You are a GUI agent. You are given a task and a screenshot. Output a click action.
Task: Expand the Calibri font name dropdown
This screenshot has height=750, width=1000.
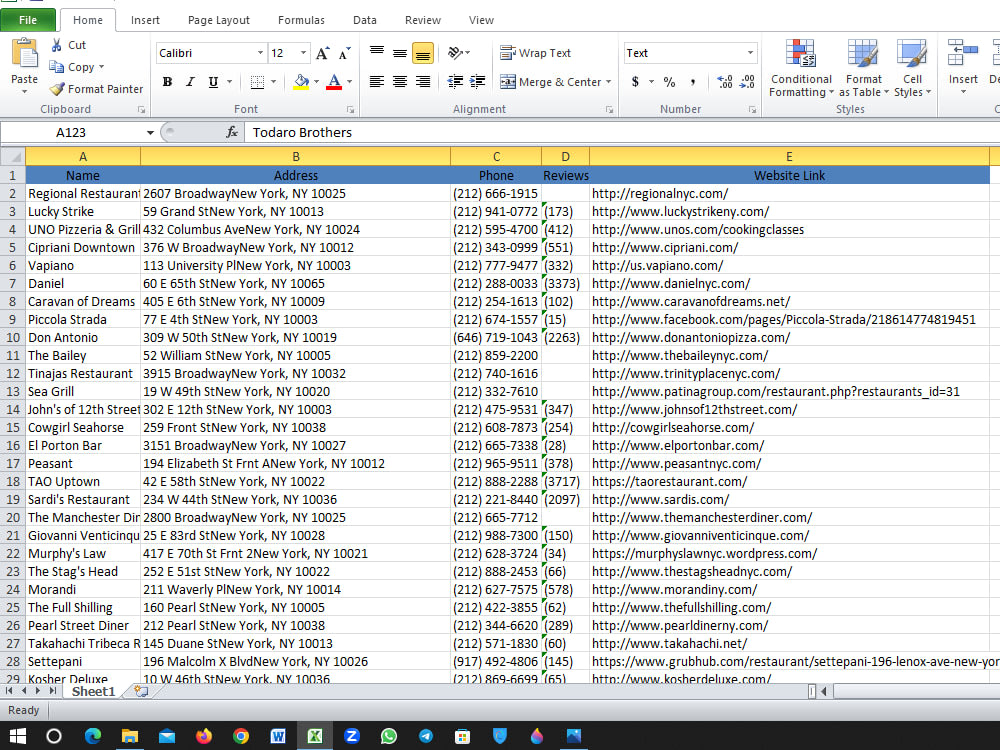pos(260,53)
